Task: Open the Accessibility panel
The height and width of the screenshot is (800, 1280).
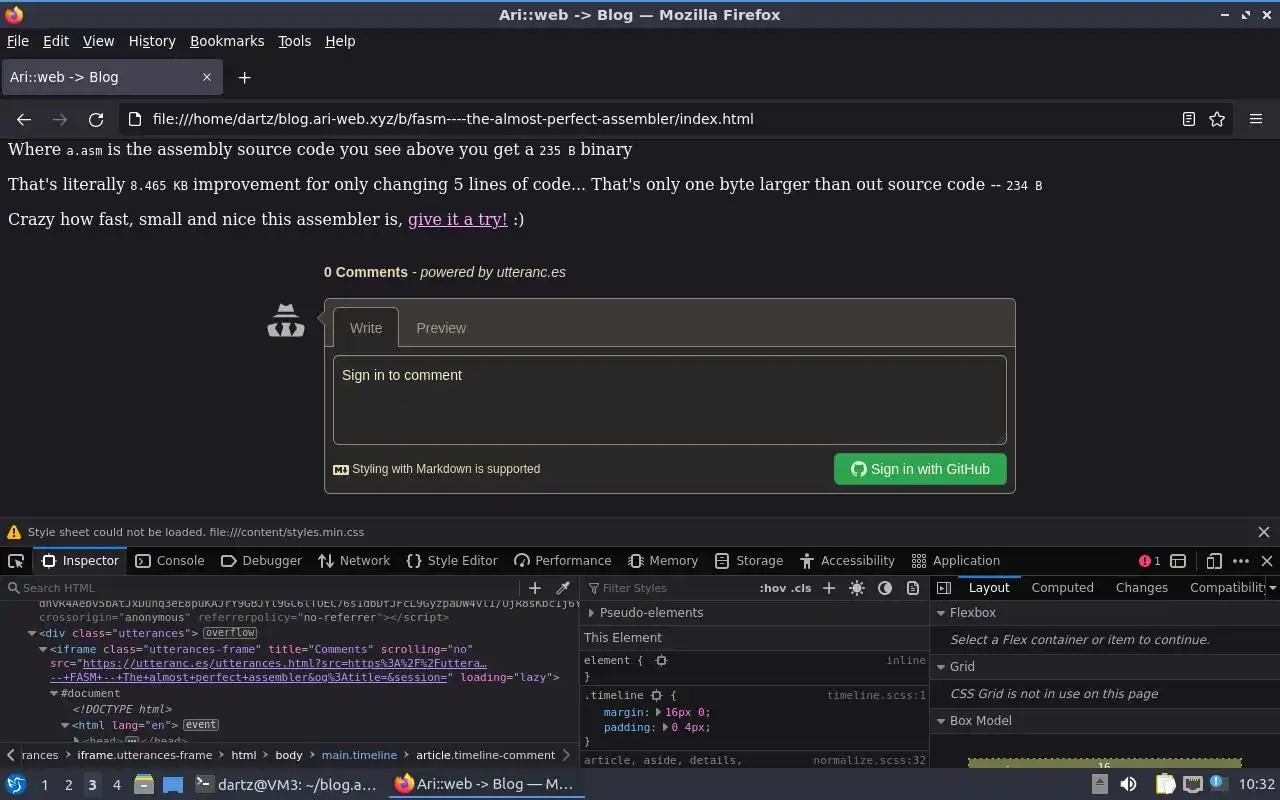Action: point(847,561)
